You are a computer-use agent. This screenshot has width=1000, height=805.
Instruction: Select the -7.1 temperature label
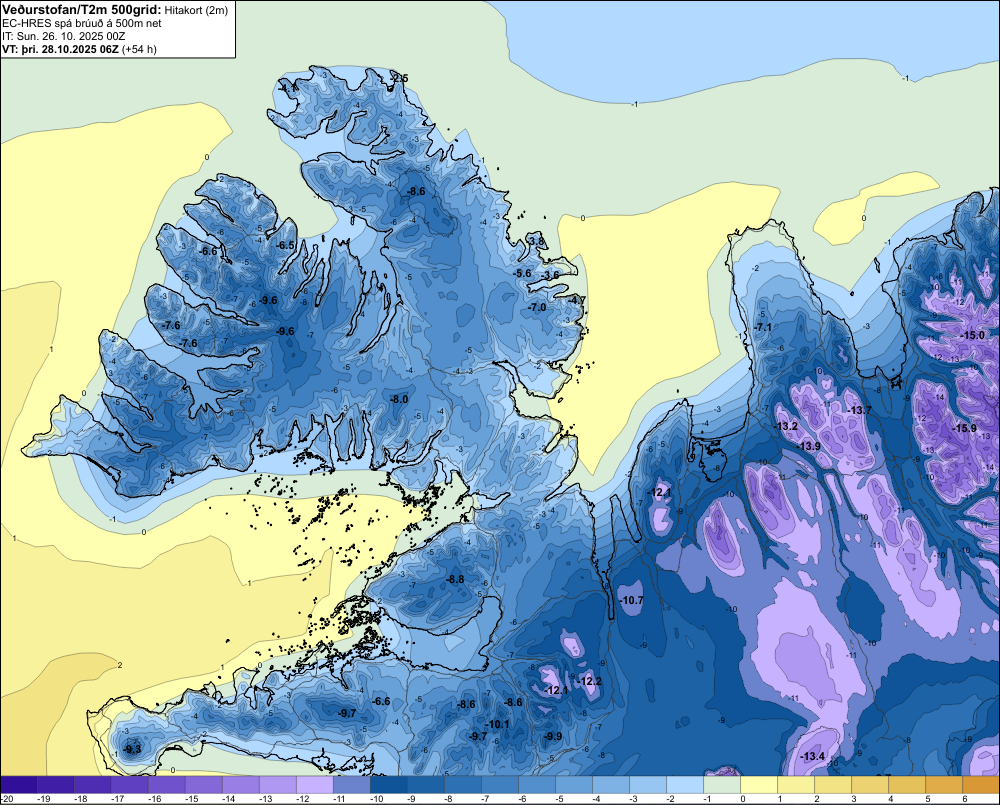click(763, 327)
